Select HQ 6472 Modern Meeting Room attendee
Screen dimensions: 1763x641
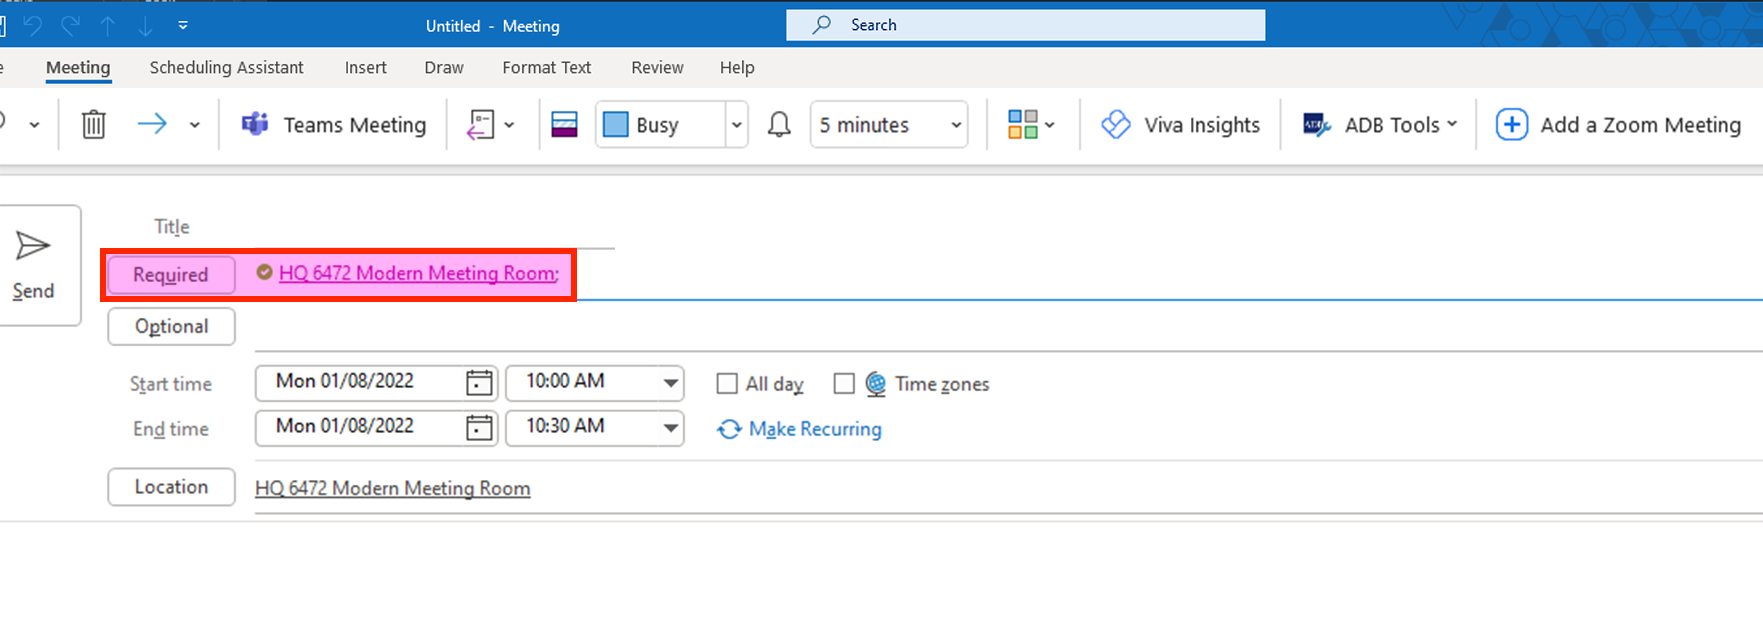tap(418, 273)
